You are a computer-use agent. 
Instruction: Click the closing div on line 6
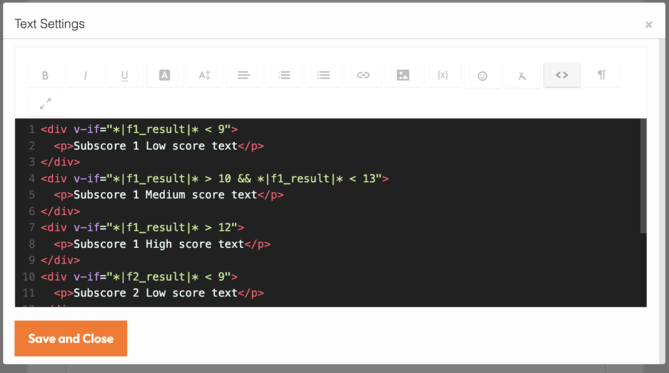click(60, 211)
